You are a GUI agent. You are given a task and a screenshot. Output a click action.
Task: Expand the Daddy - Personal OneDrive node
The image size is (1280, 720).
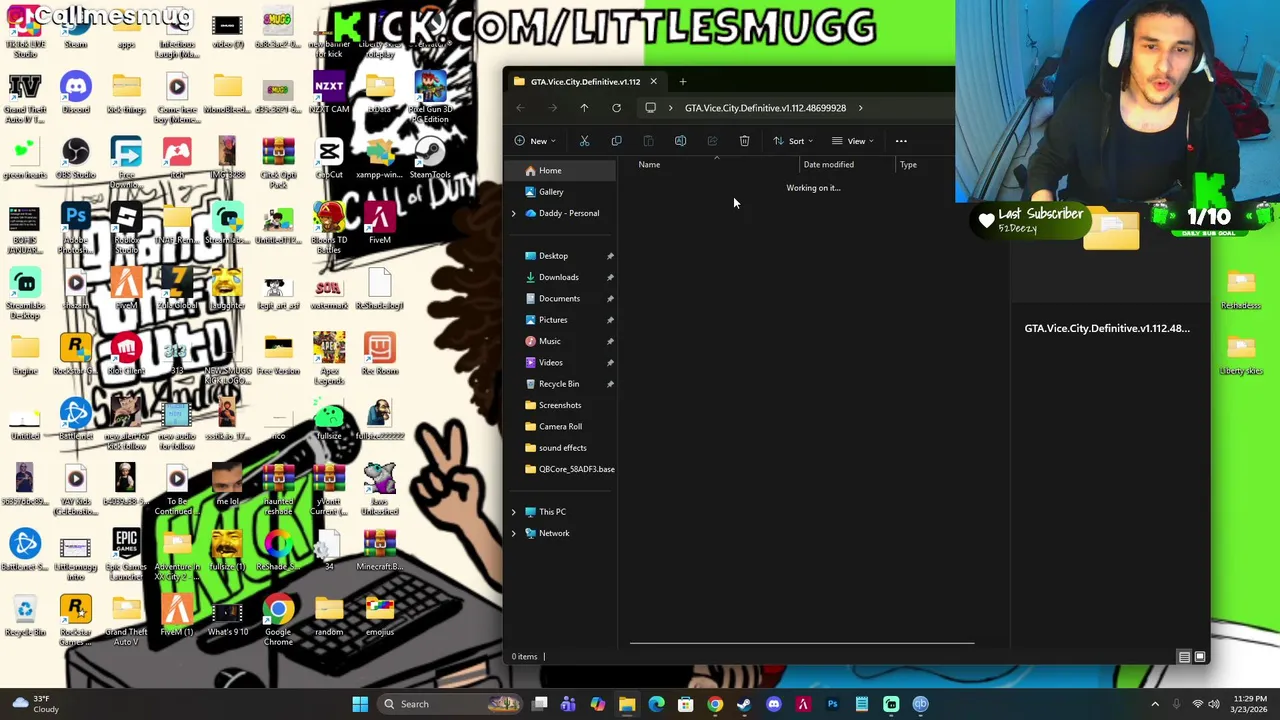click(x=514, y=213)
